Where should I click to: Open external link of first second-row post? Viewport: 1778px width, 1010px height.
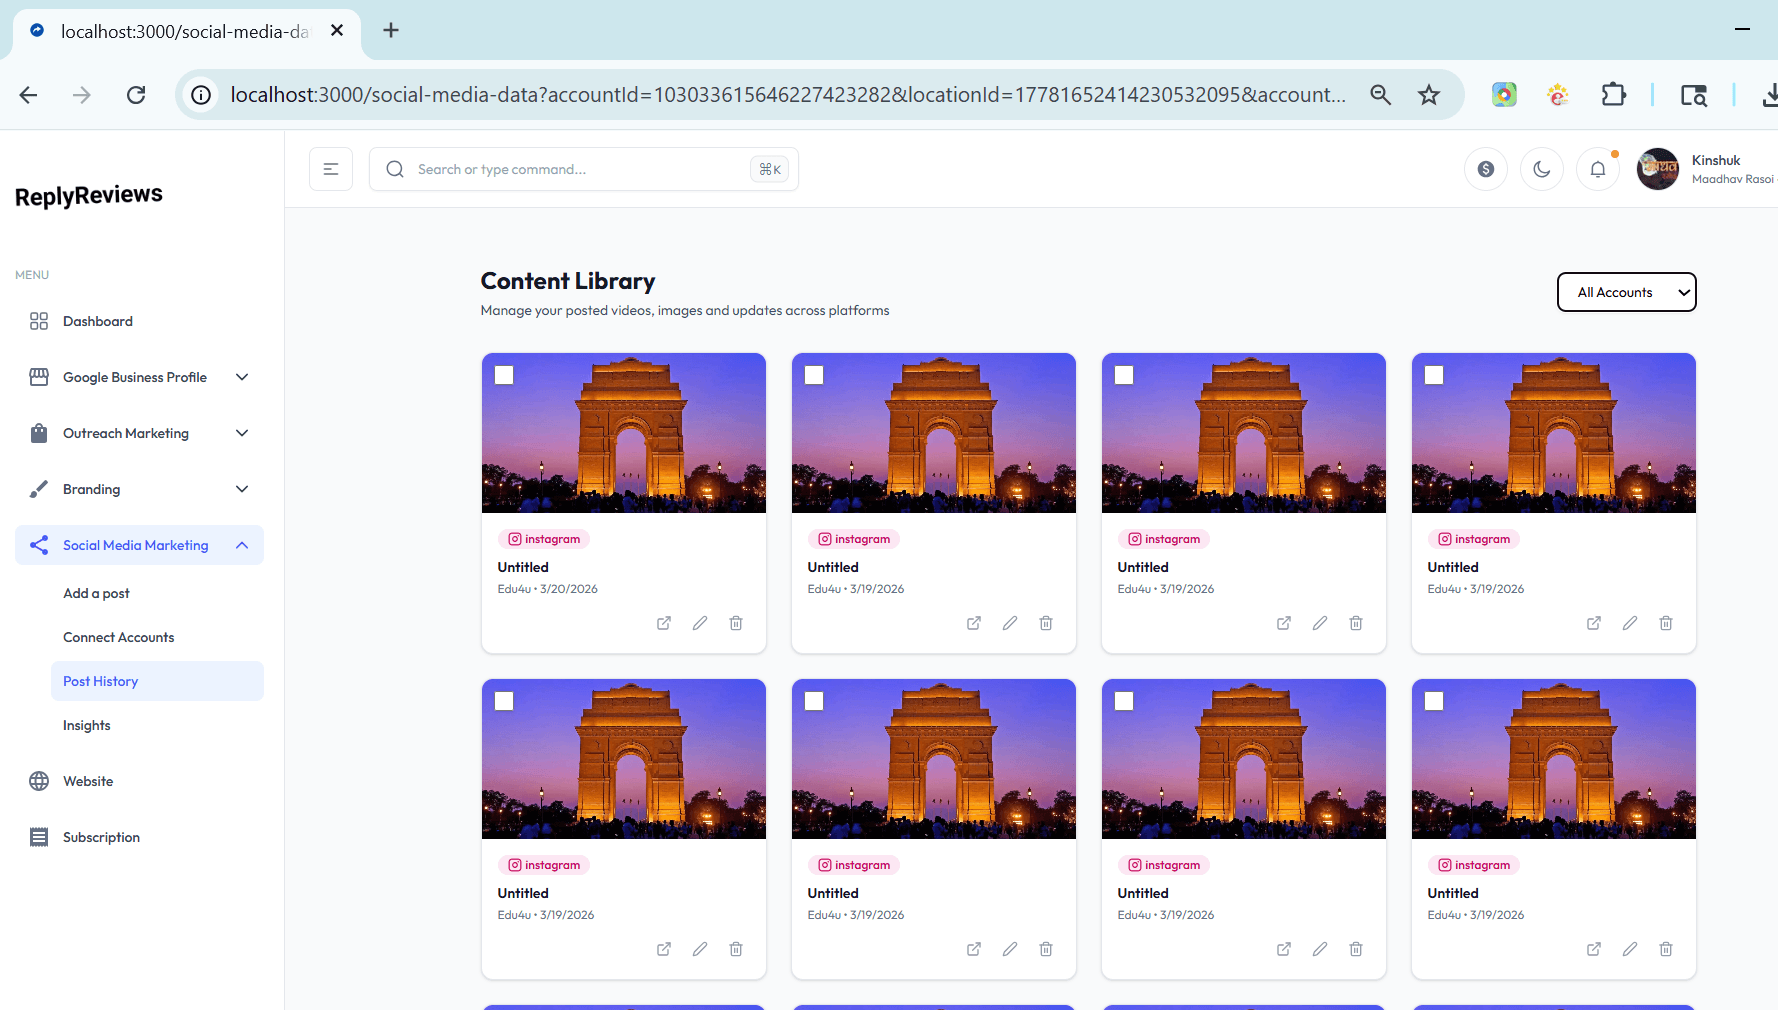point(664,949)
